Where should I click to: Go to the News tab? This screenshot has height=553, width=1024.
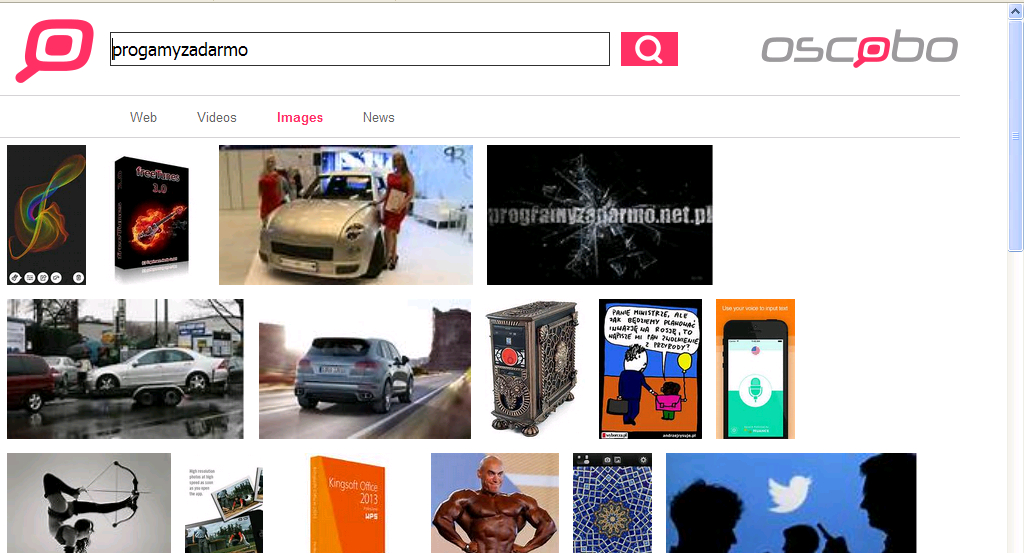378,117
